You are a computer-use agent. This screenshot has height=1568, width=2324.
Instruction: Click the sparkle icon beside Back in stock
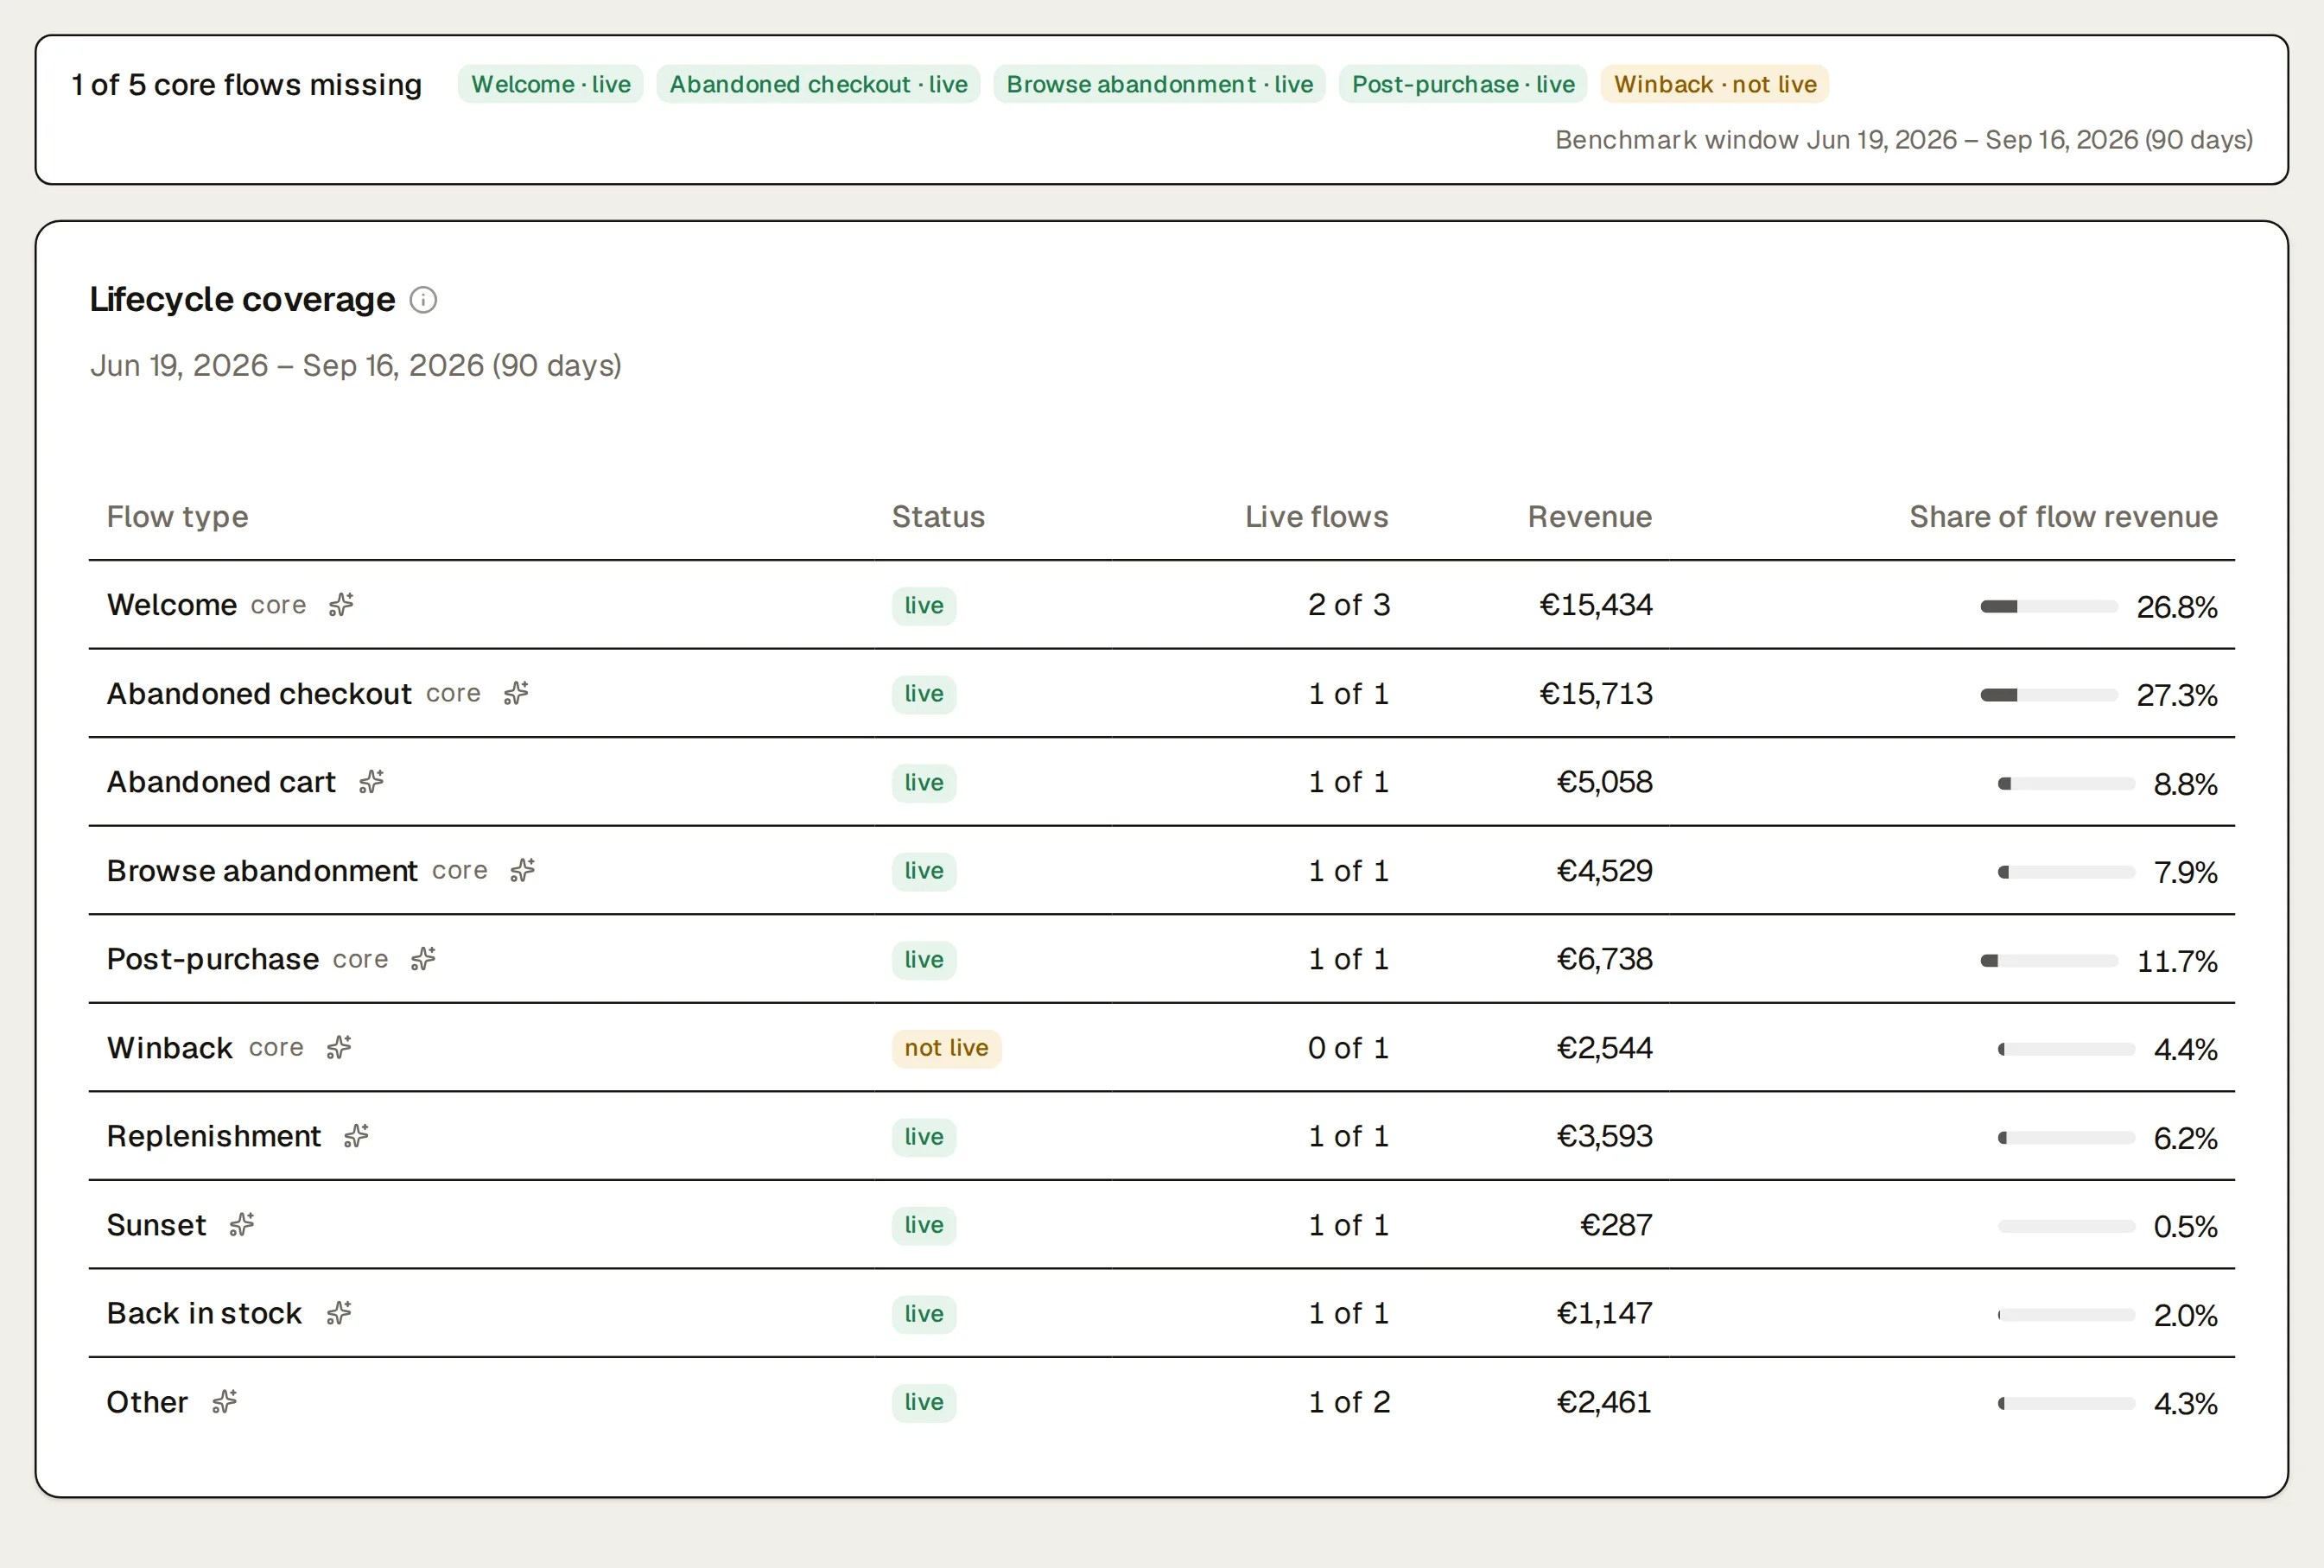pyautogui.click(x=340, y=1313)
